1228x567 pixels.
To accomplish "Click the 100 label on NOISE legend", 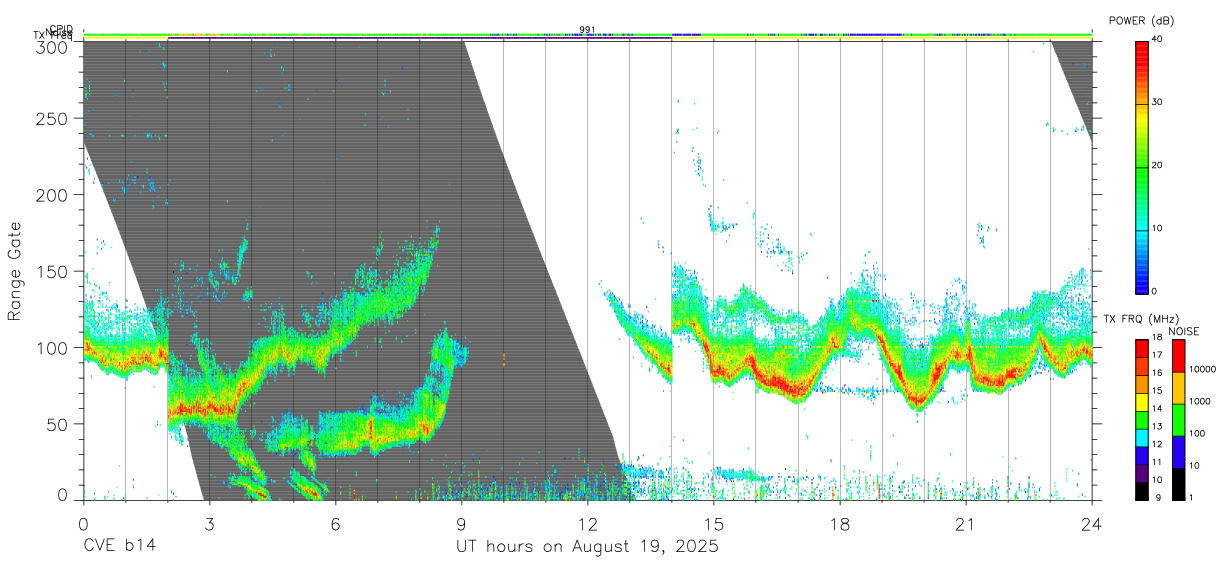I will [x=1195, y=434].
